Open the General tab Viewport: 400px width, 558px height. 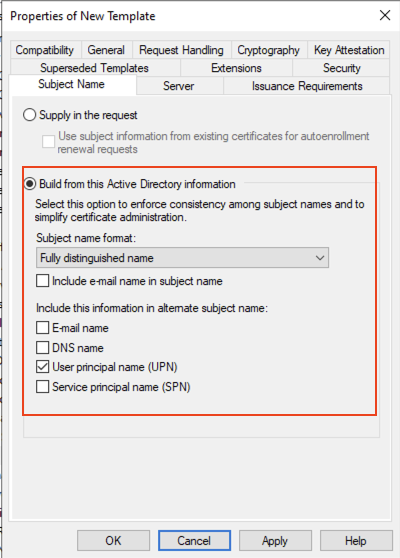click(x=106, y=50)
